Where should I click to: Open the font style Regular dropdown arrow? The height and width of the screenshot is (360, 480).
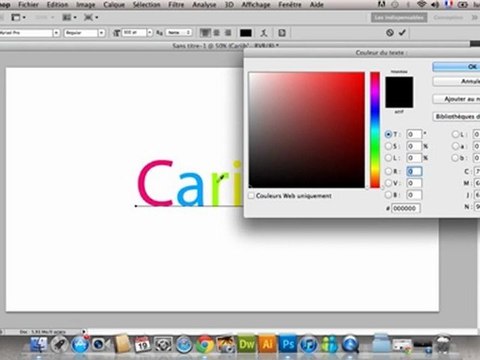[x=101, y=33]
